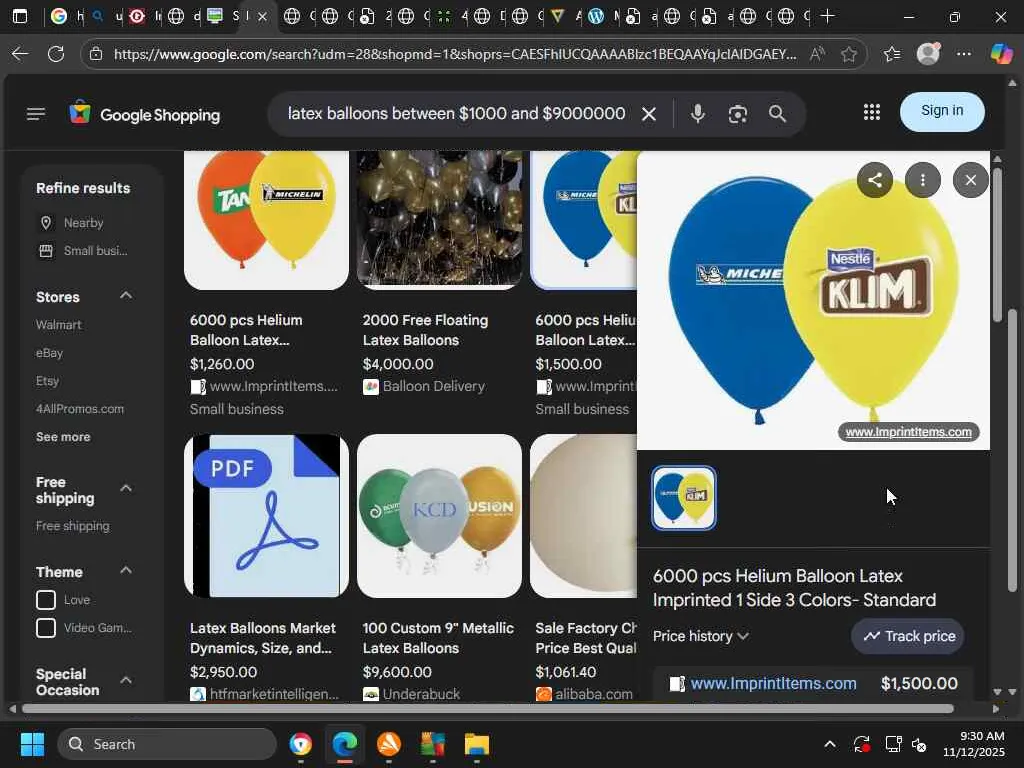The height and width of the screenshot is (768, 1024).
Task: Filter by Etsy store
Action: [x=47, y=381]
